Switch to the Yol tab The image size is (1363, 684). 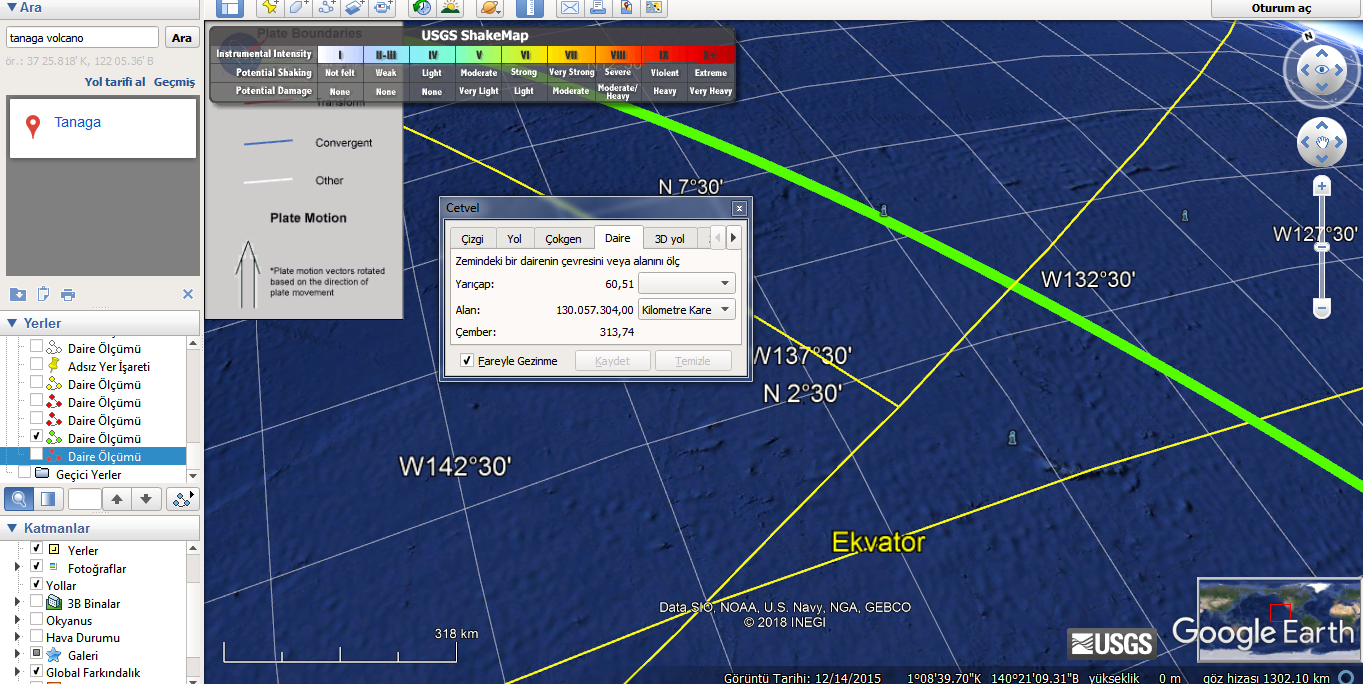coord(514,239)
